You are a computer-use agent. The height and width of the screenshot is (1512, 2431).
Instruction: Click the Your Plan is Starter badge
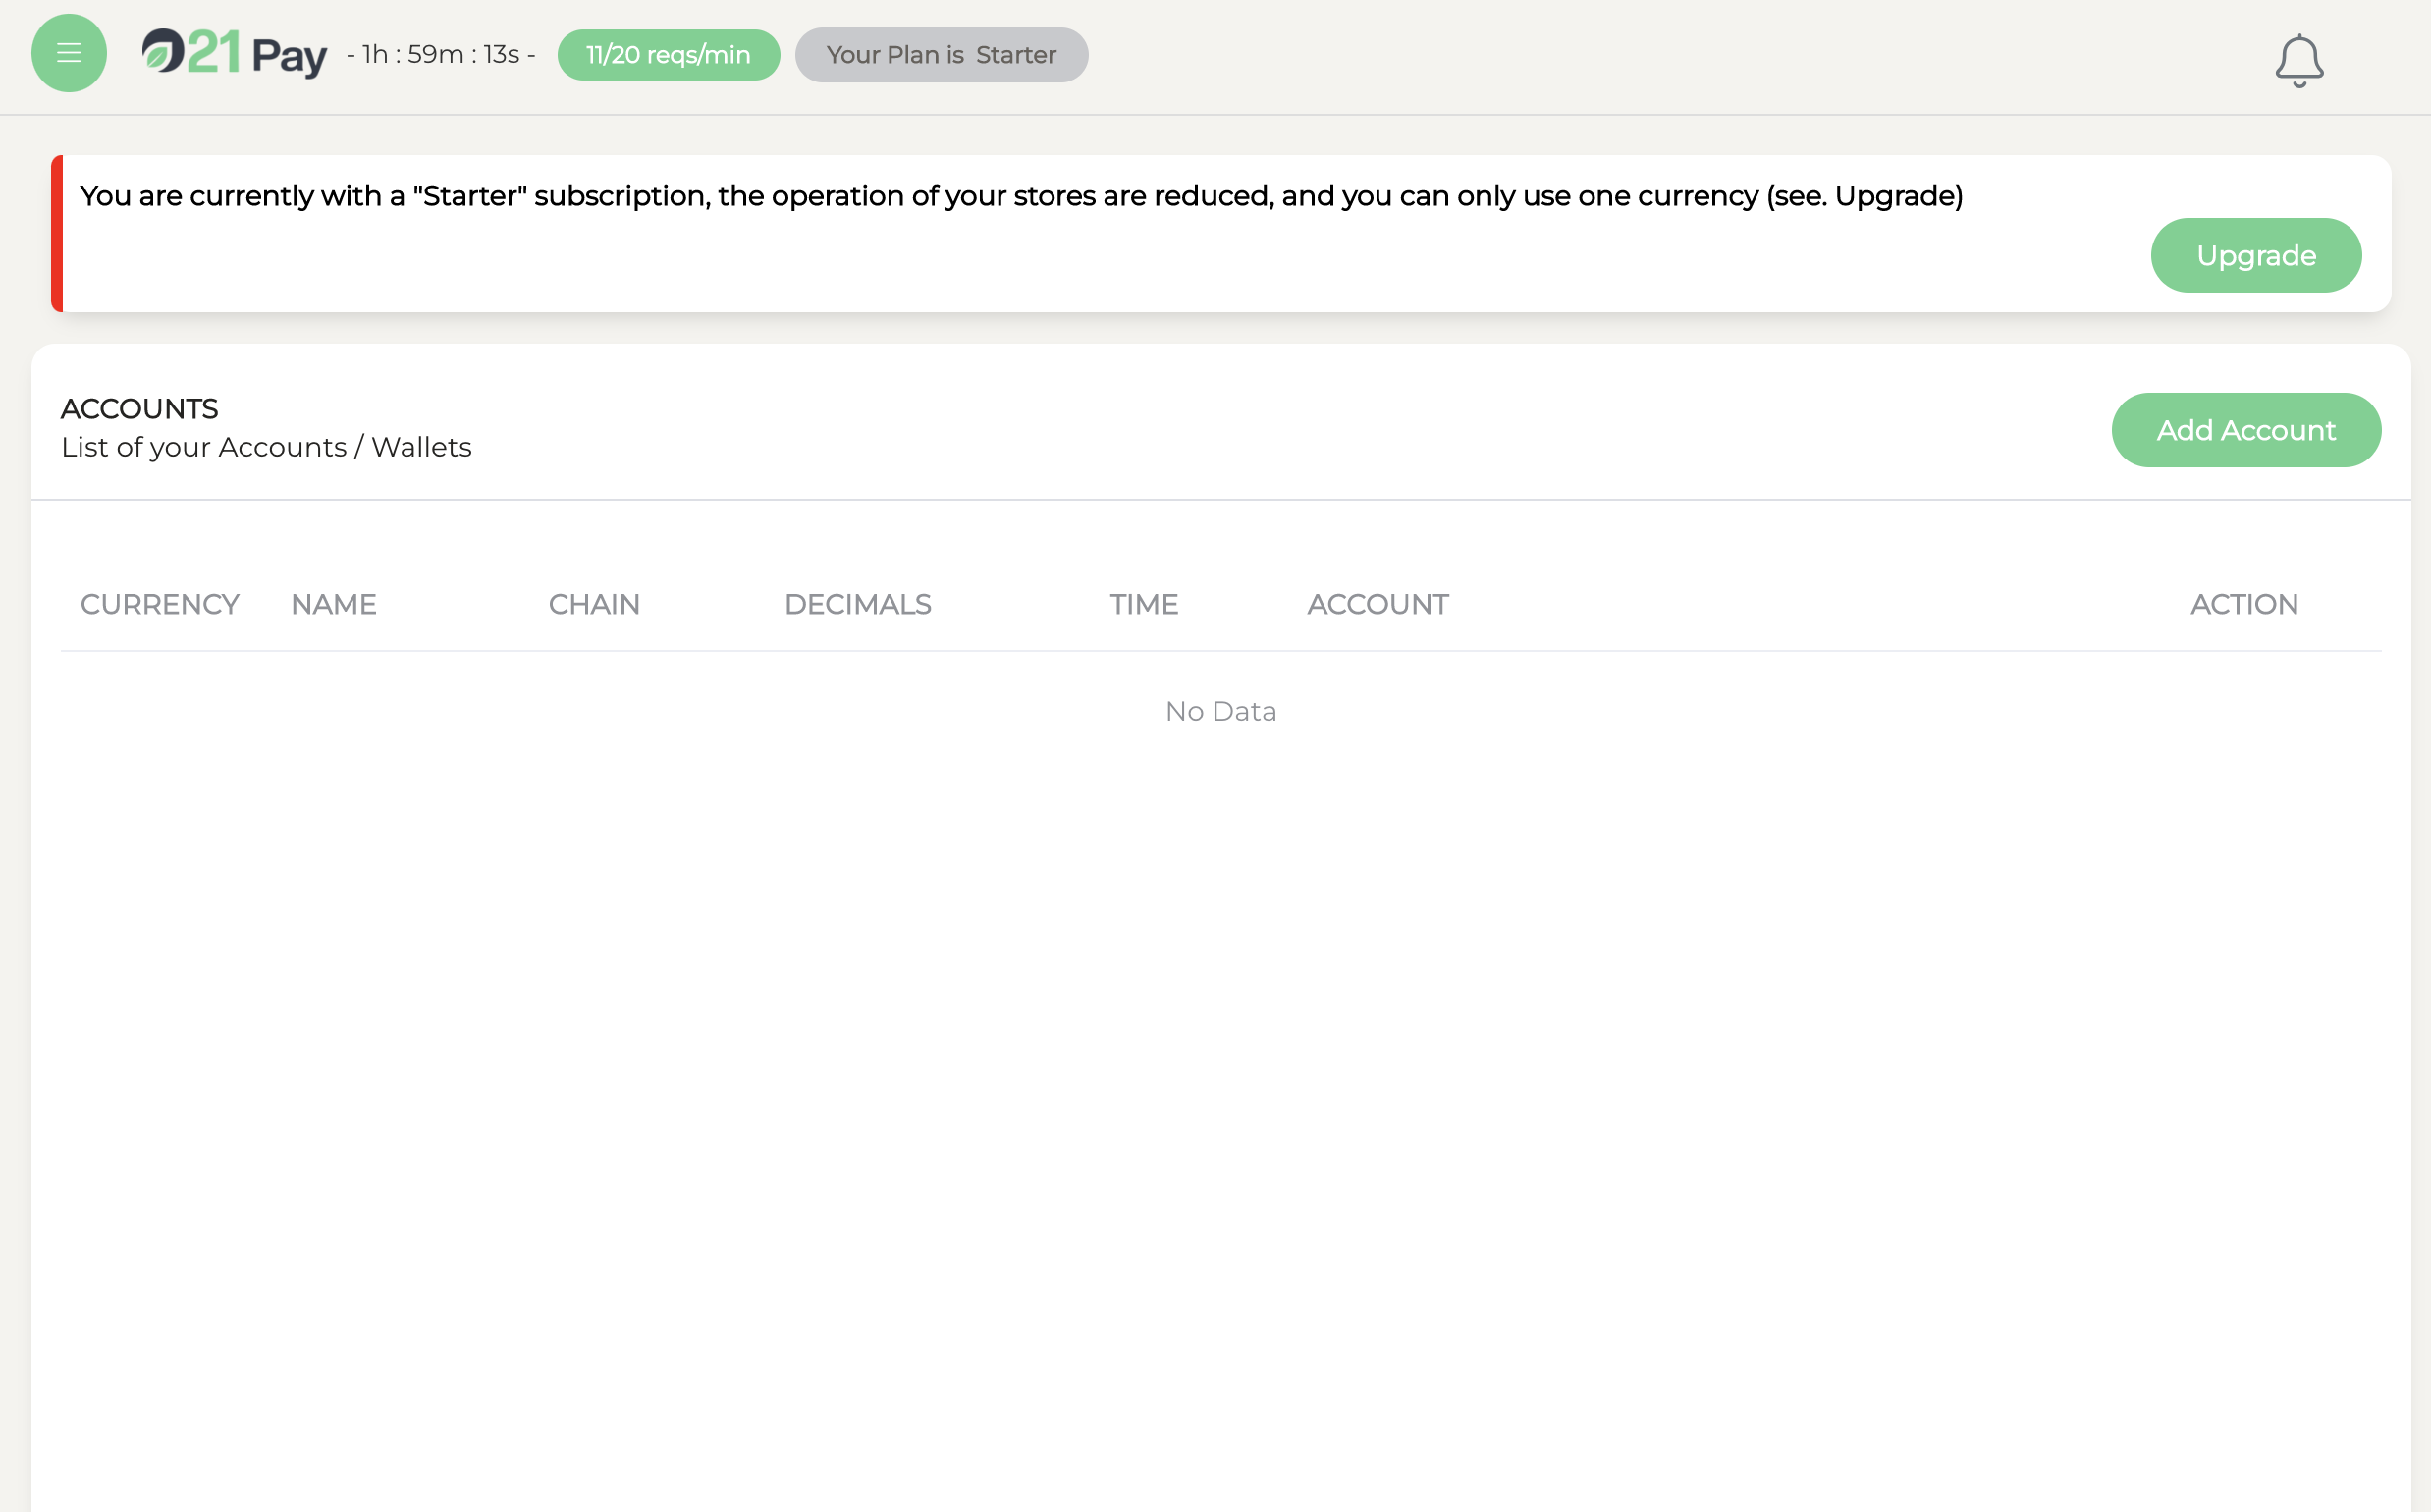pos(940,55)
